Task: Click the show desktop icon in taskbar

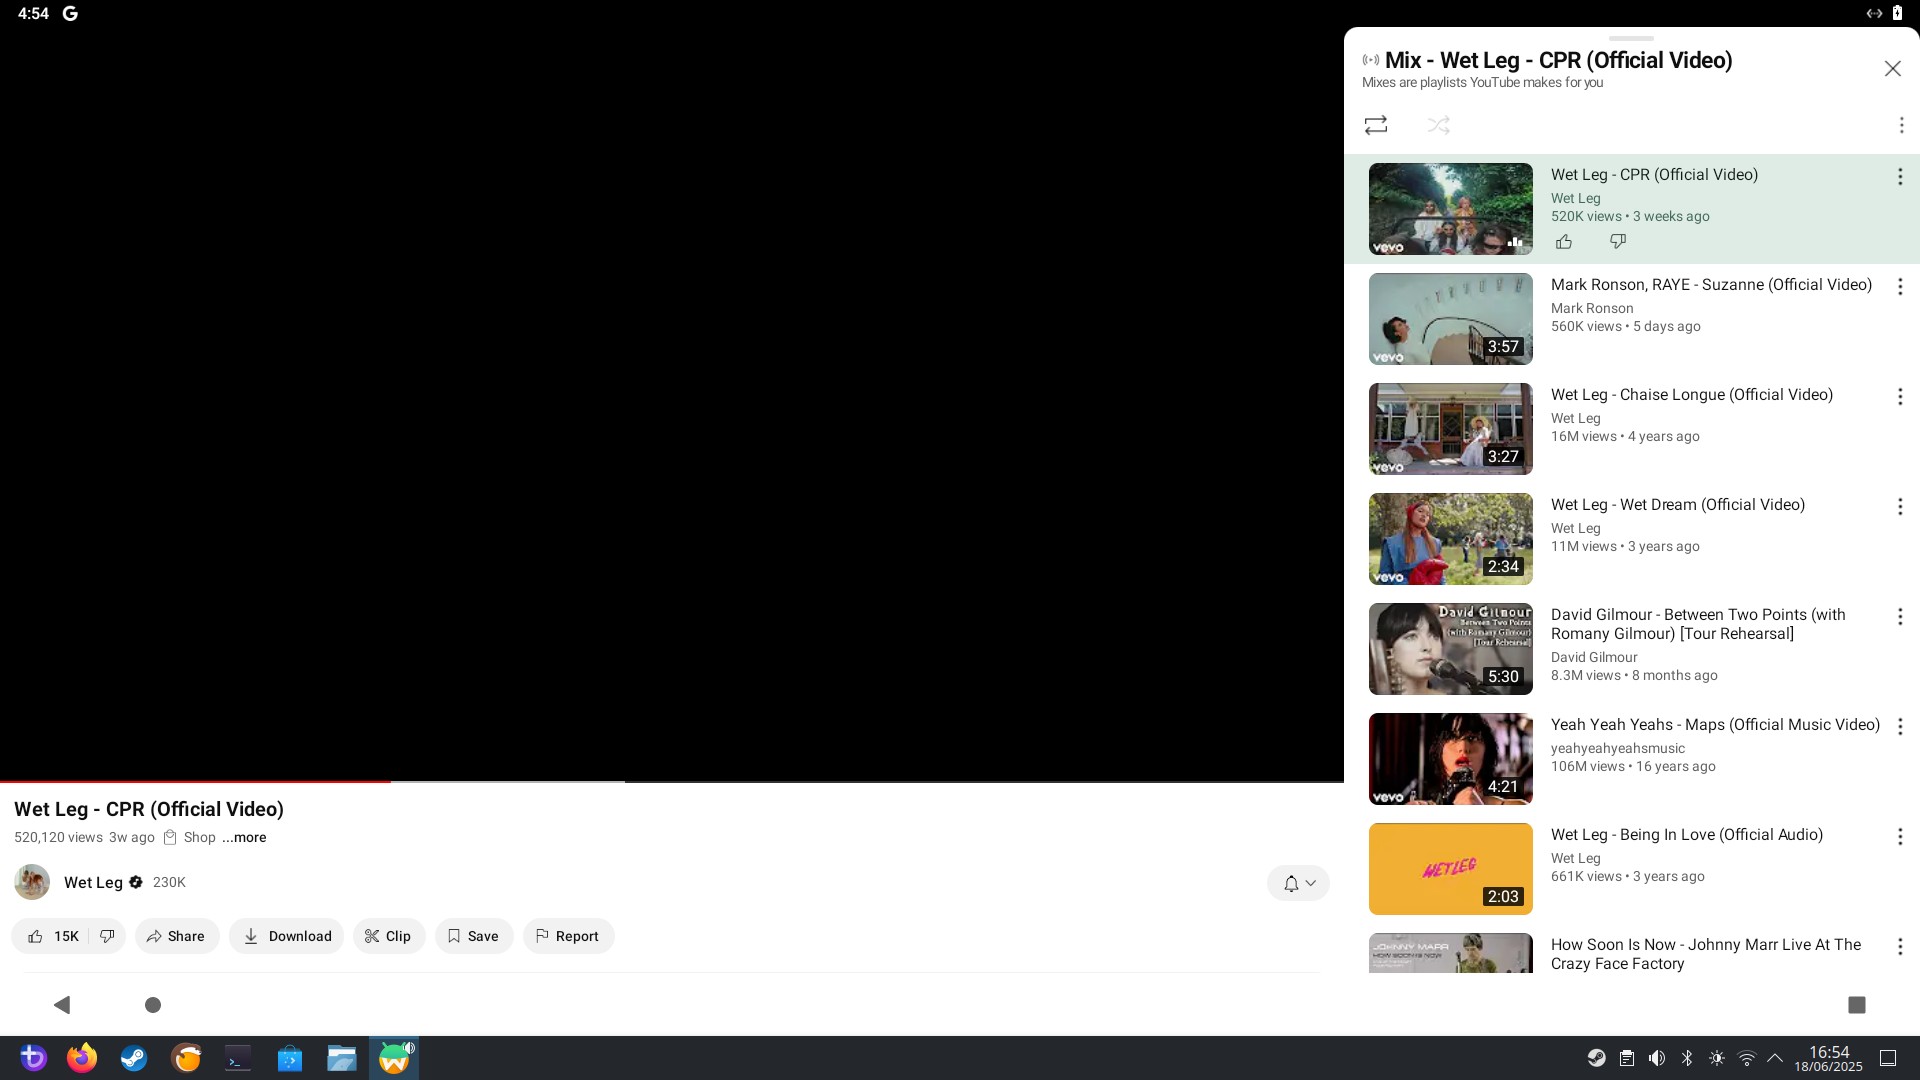Action: point(1888,1058)
